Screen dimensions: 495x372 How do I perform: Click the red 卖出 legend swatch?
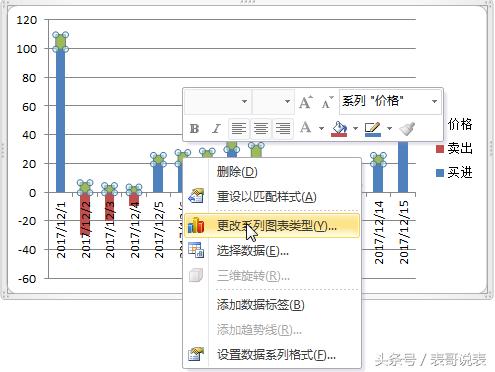point(440,149)
